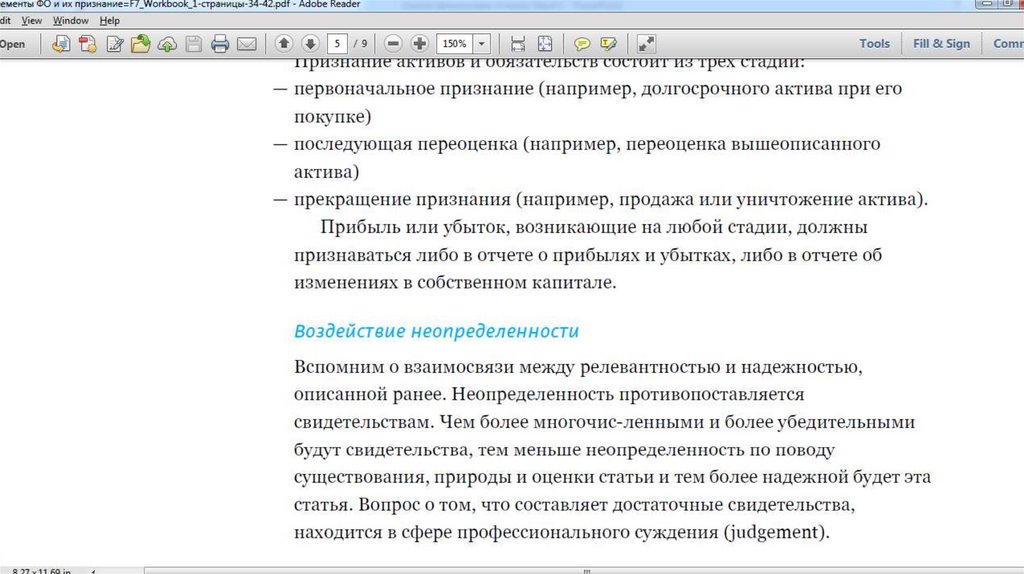Click the text 'последующая переоценка'
Image resolution: width=1024 pixels, height=574 pixels.
(x=406, y=144)
